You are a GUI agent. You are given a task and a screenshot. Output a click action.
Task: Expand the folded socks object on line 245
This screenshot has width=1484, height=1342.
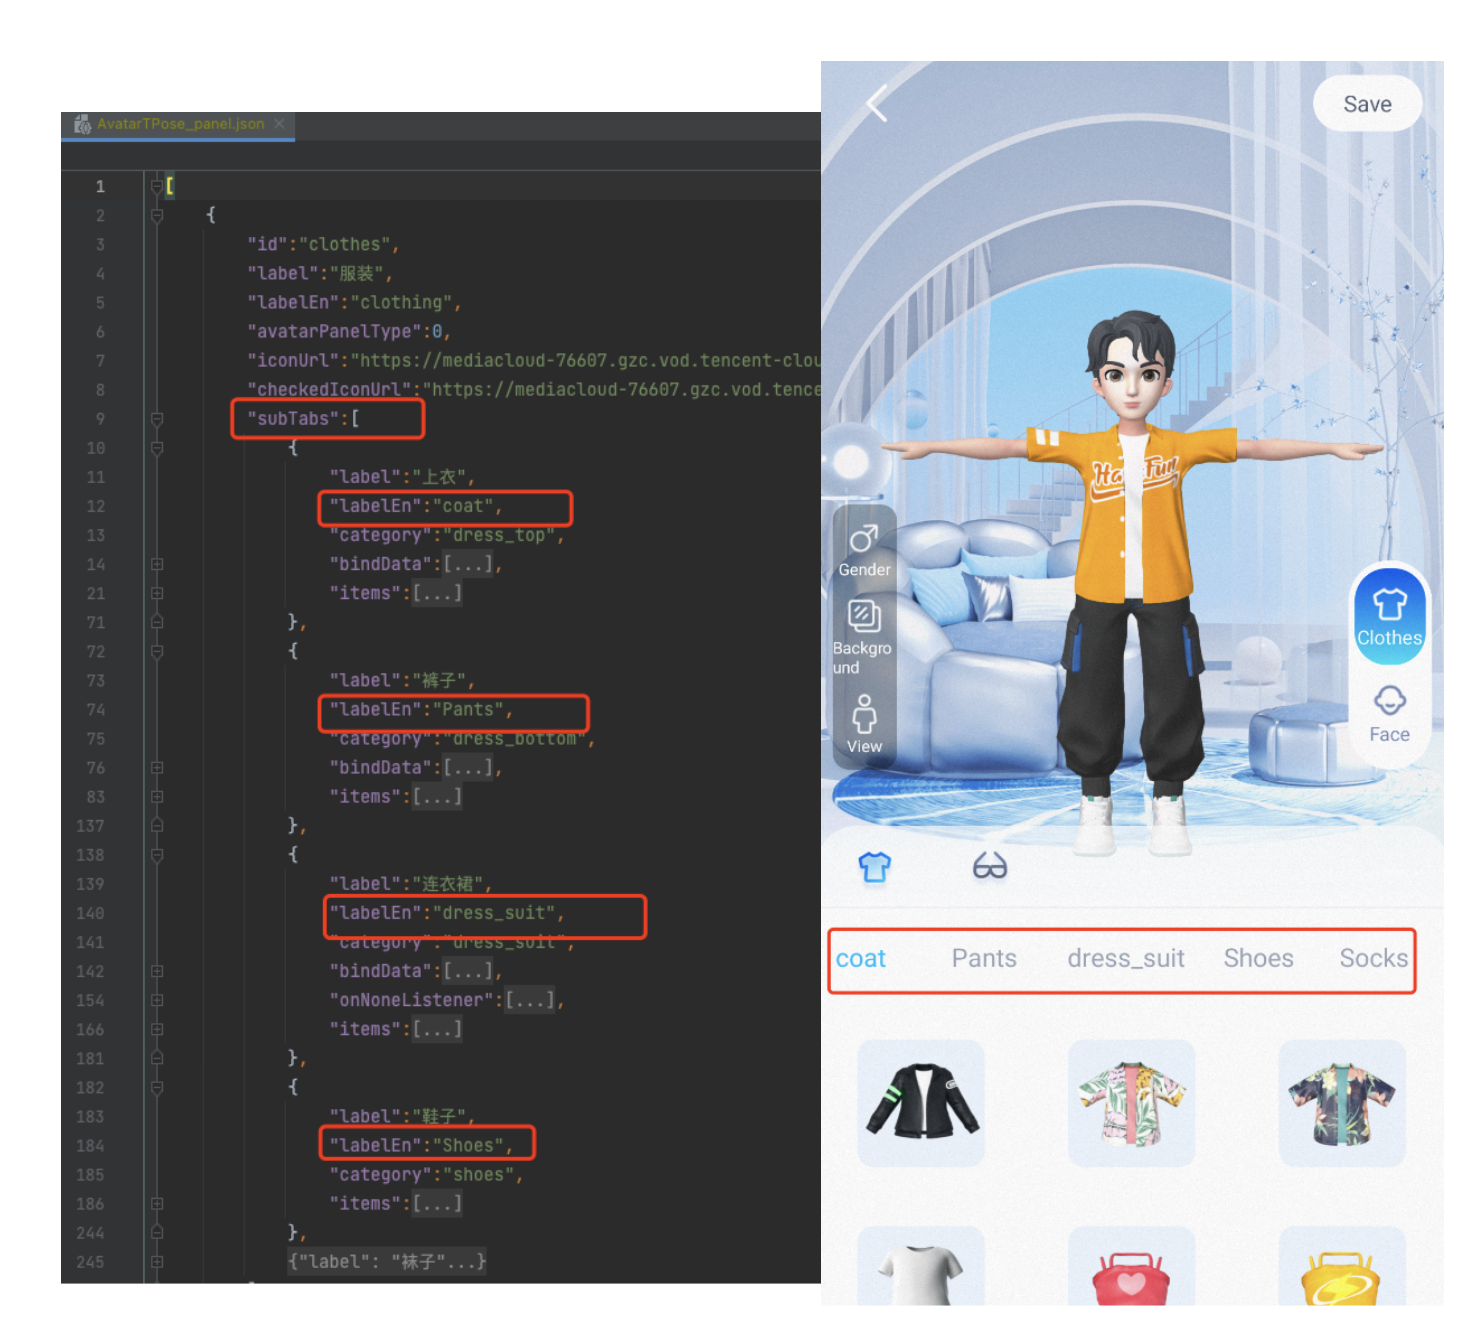(x=156, y=1262)
